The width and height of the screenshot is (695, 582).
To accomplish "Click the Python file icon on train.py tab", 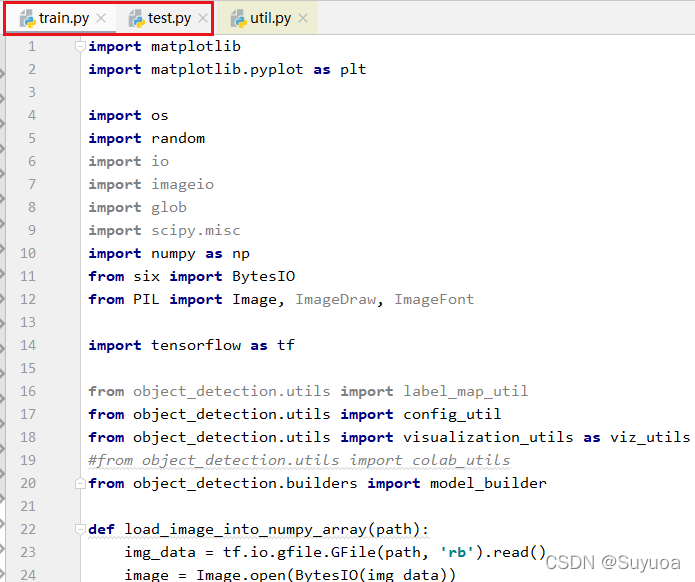I will (x=27, y=19).
